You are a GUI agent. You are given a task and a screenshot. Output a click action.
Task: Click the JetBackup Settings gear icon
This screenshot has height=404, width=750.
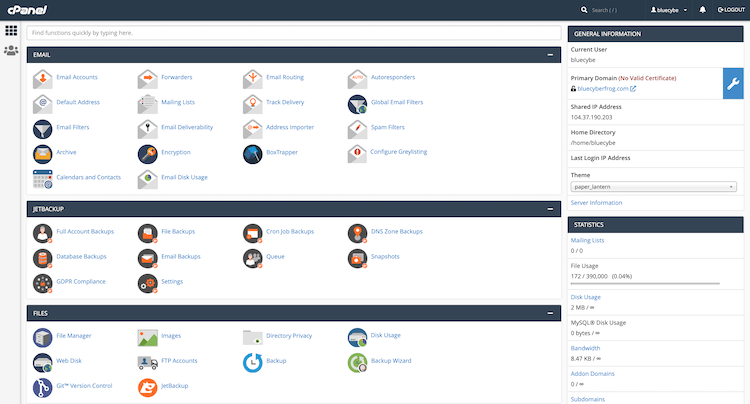coord(147,284)
